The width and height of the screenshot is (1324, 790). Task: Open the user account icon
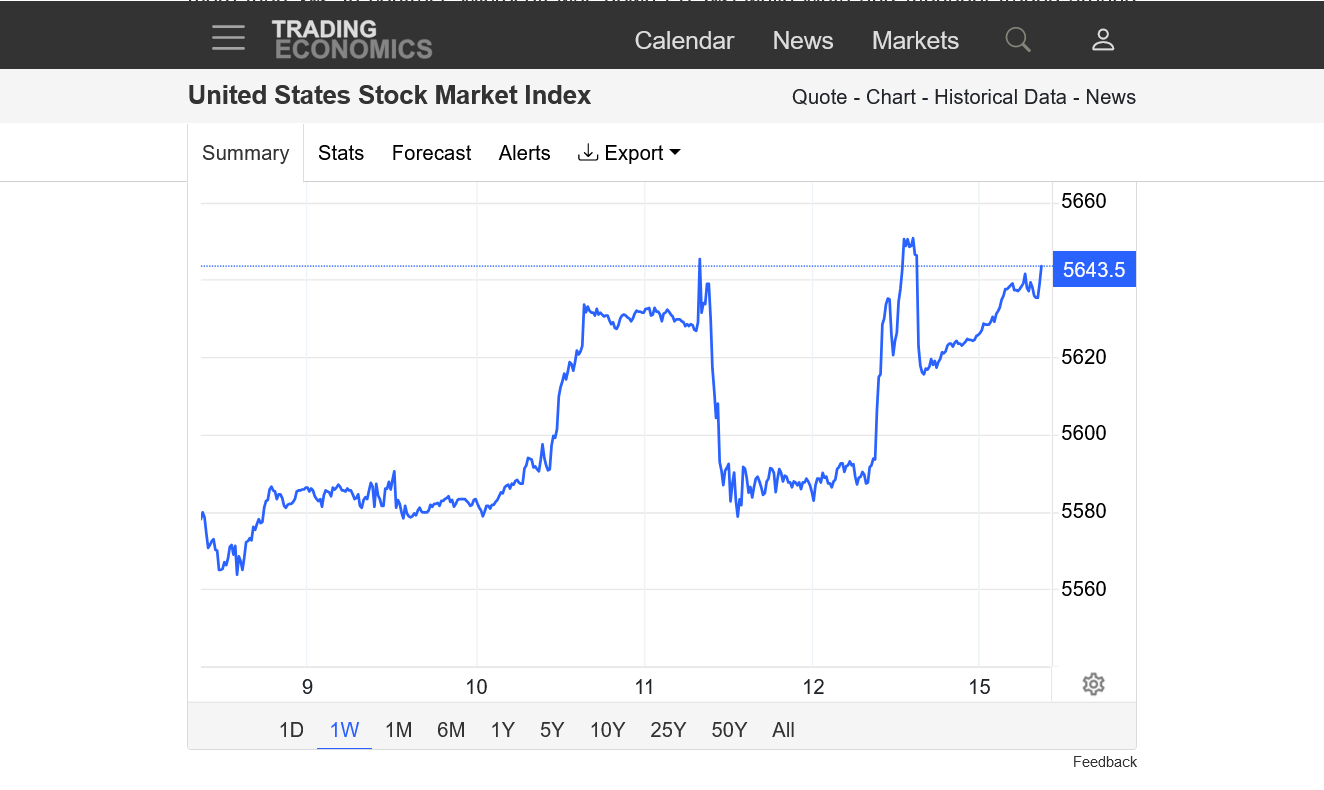coord(1103,40)
